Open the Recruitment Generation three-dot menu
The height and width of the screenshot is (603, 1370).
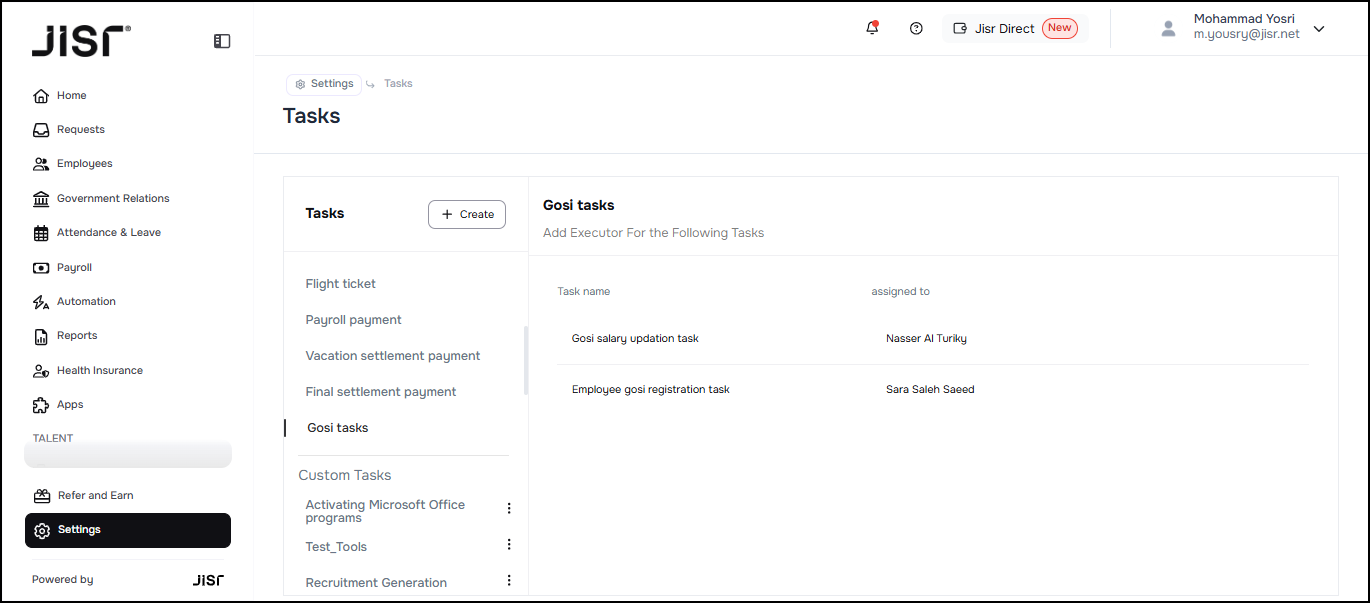[508, 580]
